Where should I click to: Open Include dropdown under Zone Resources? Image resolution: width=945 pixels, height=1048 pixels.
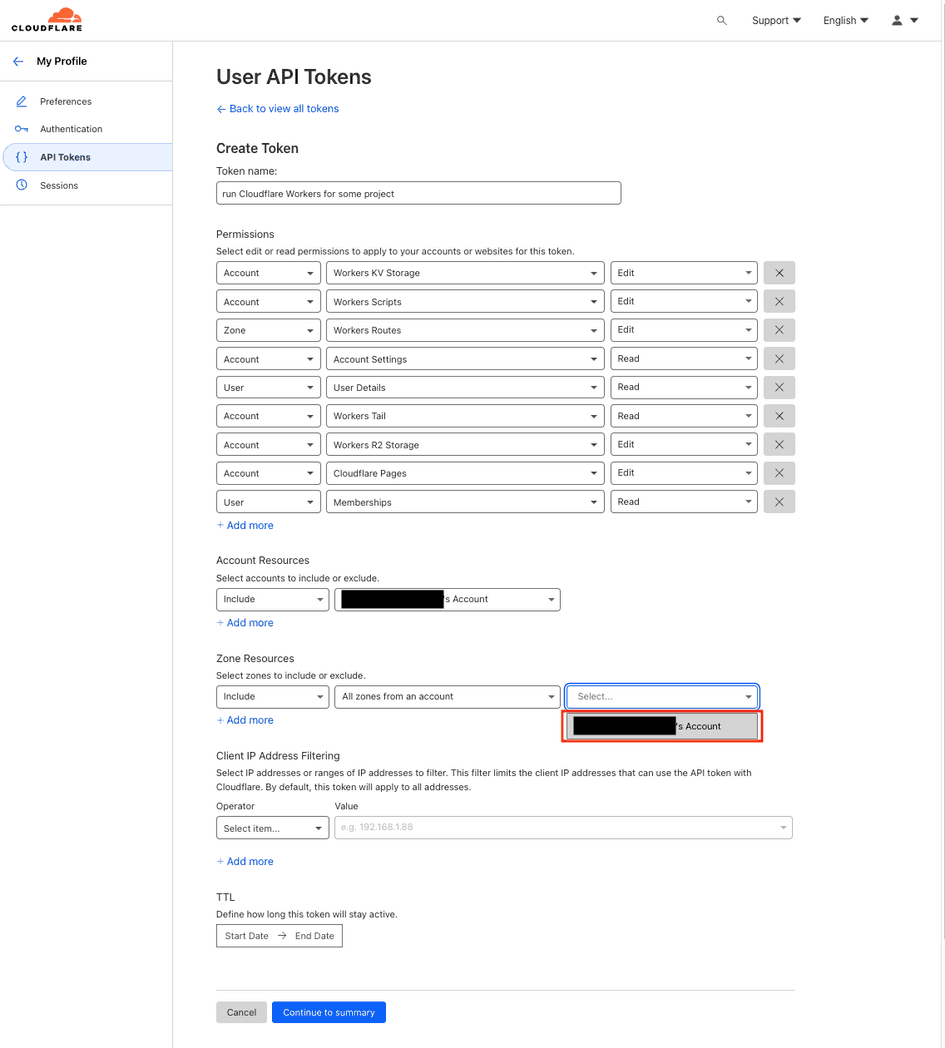[273, 696]
